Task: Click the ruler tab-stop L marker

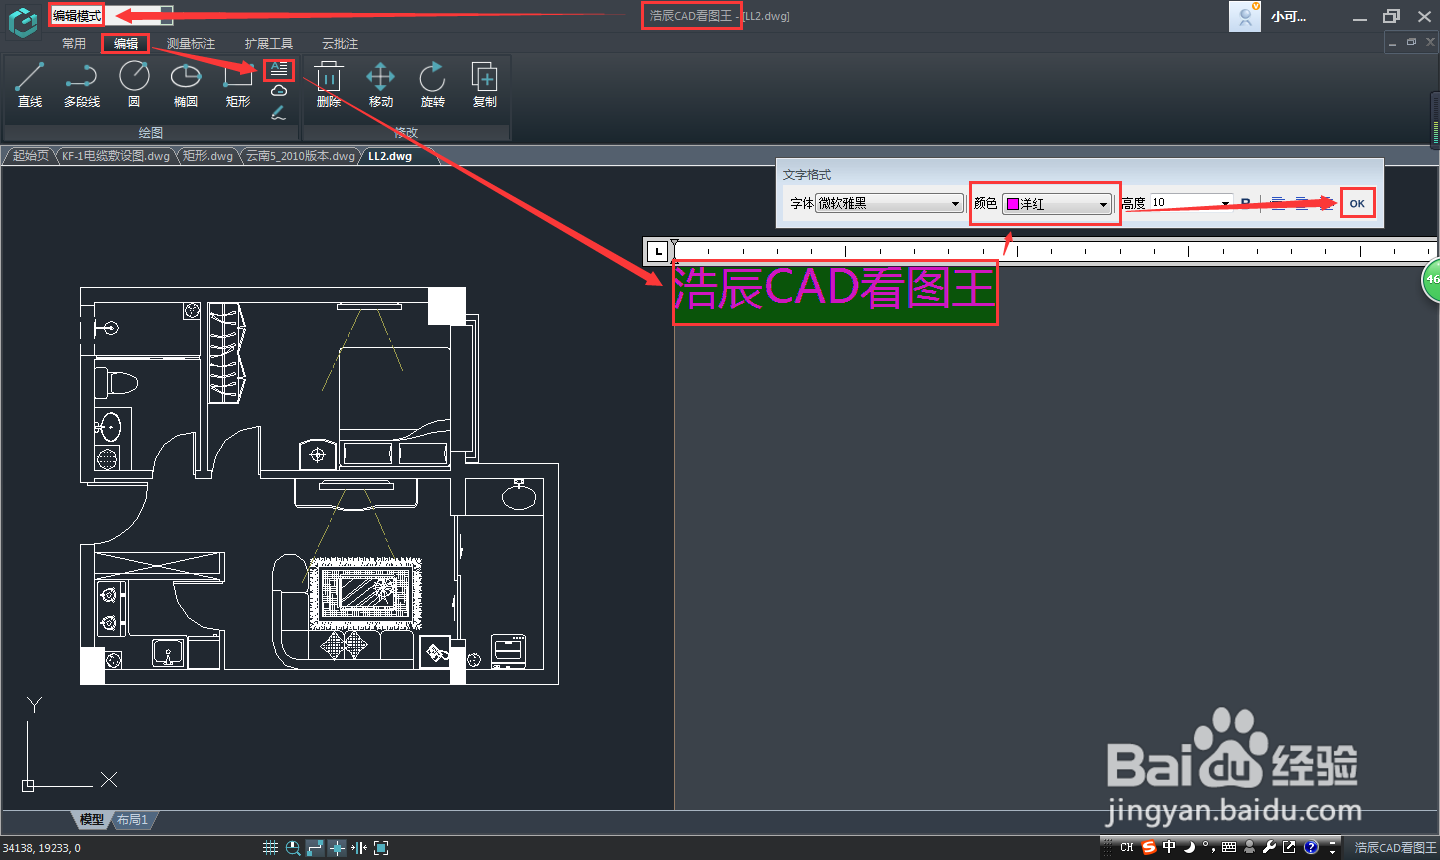Action: (x=658, y=251)
